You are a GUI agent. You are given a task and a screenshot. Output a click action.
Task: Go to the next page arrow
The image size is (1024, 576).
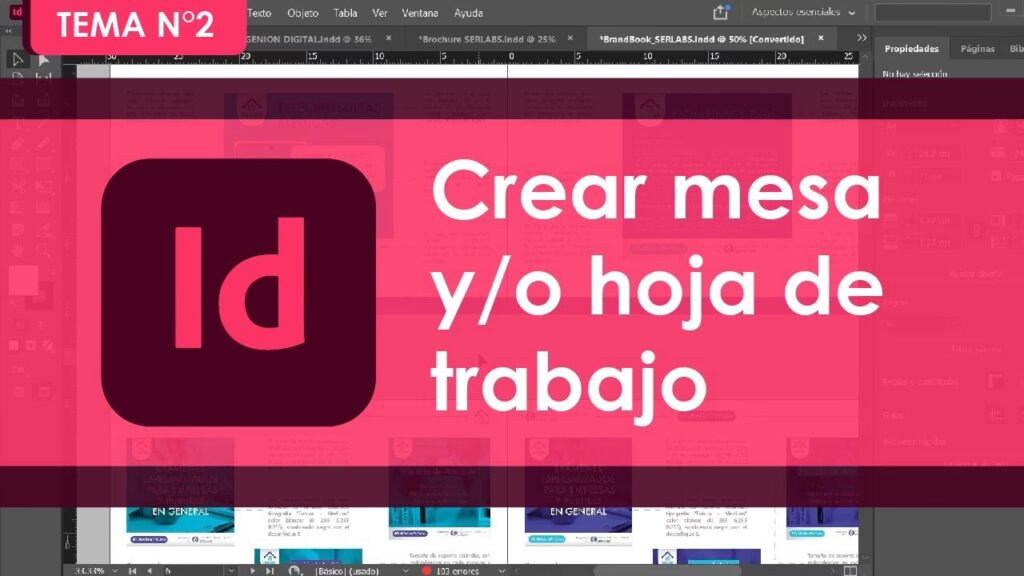253,570
